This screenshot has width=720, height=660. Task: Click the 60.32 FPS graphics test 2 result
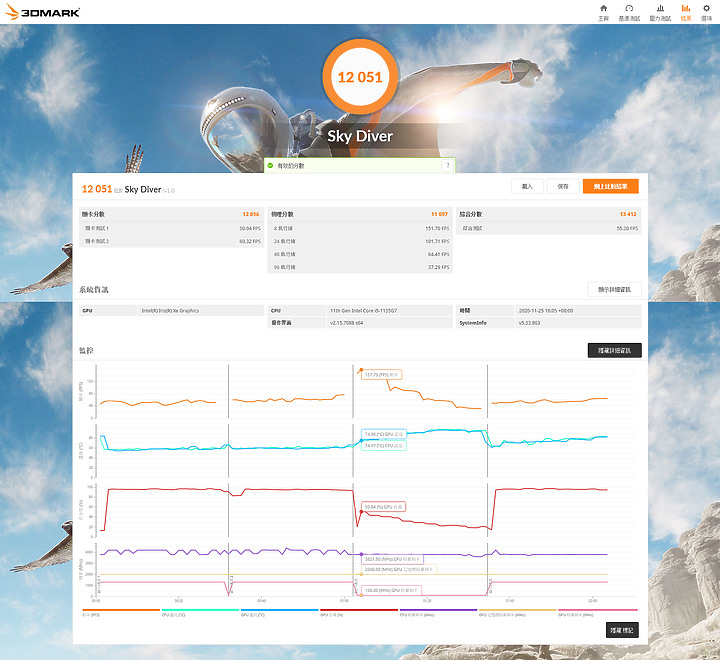tap(250, 241)
